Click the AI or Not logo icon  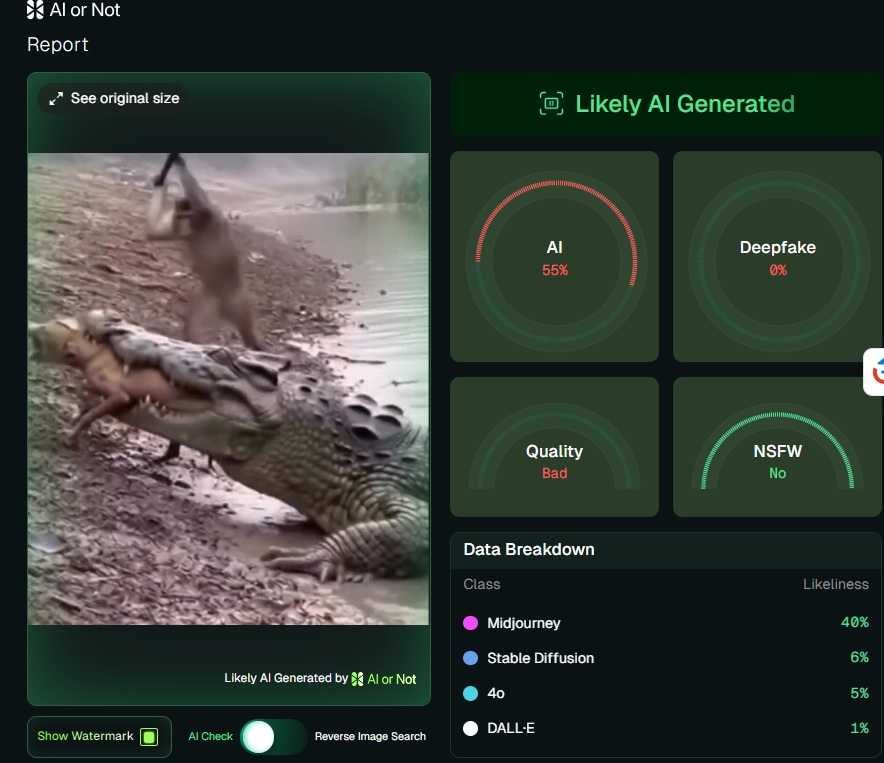(35, 11)
